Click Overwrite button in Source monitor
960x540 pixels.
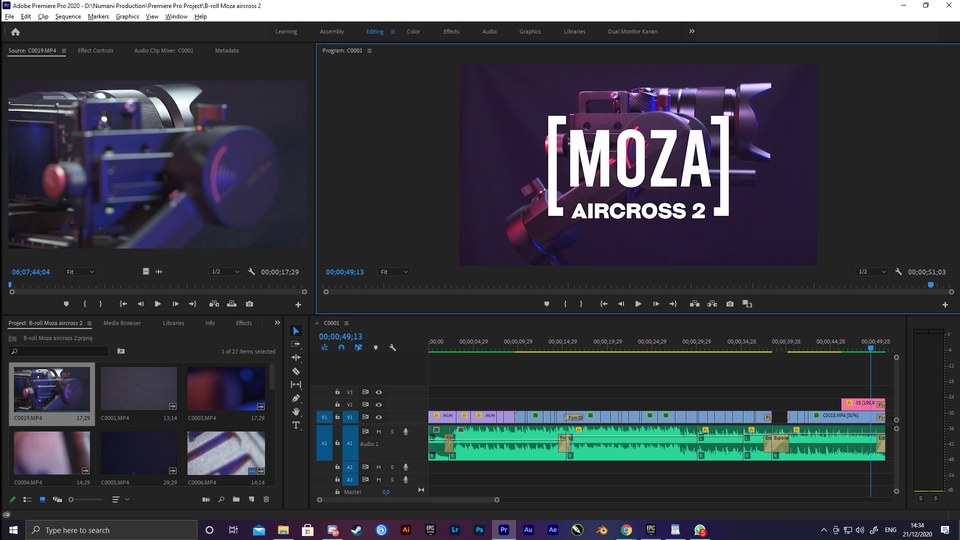click(x=231, y=304)
